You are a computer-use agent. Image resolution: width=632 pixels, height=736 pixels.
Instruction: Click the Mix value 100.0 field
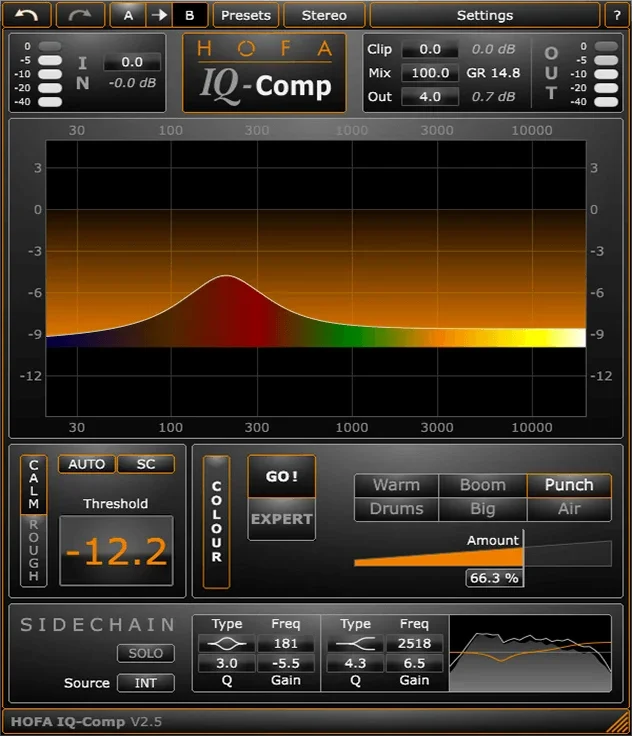click(x=430, y=73)
